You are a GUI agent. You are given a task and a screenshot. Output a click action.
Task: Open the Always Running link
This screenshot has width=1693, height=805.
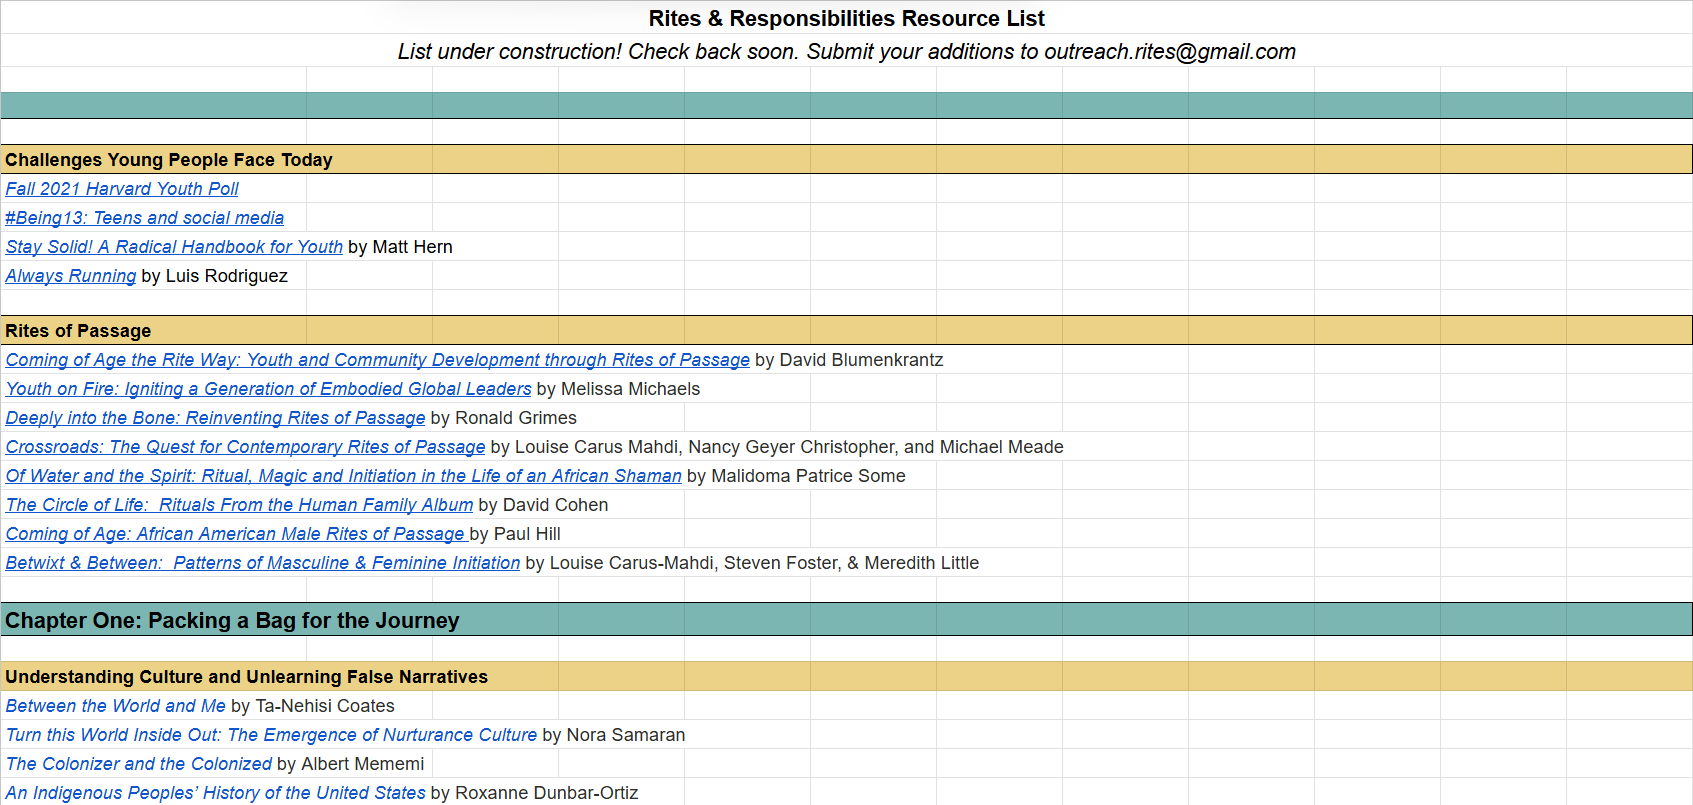pyautogui.click(x=71, y=276)
